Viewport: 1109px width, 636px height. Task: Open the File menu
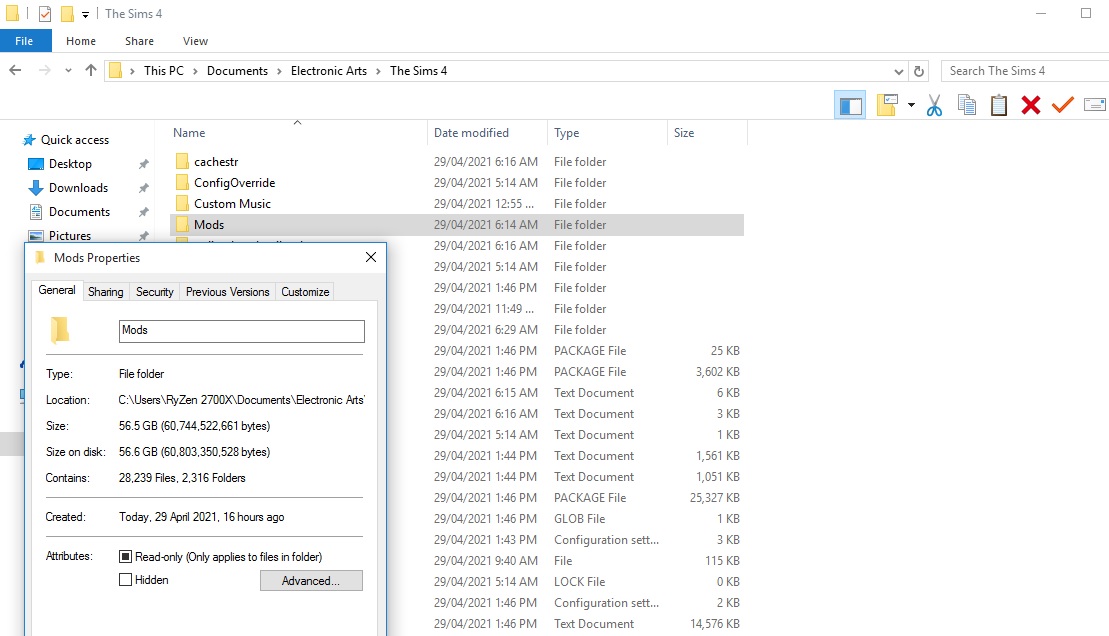coord(24,41)
